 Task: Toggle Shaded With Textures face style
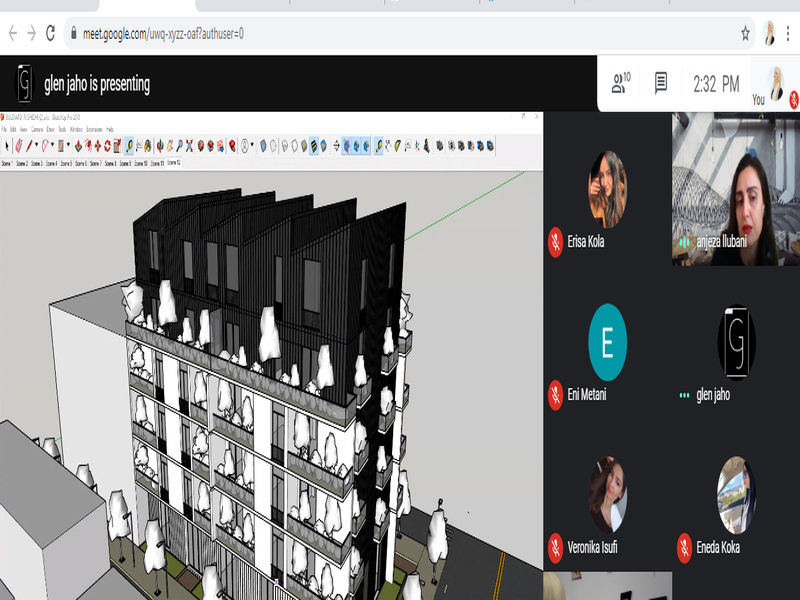(x=314, y=146)
